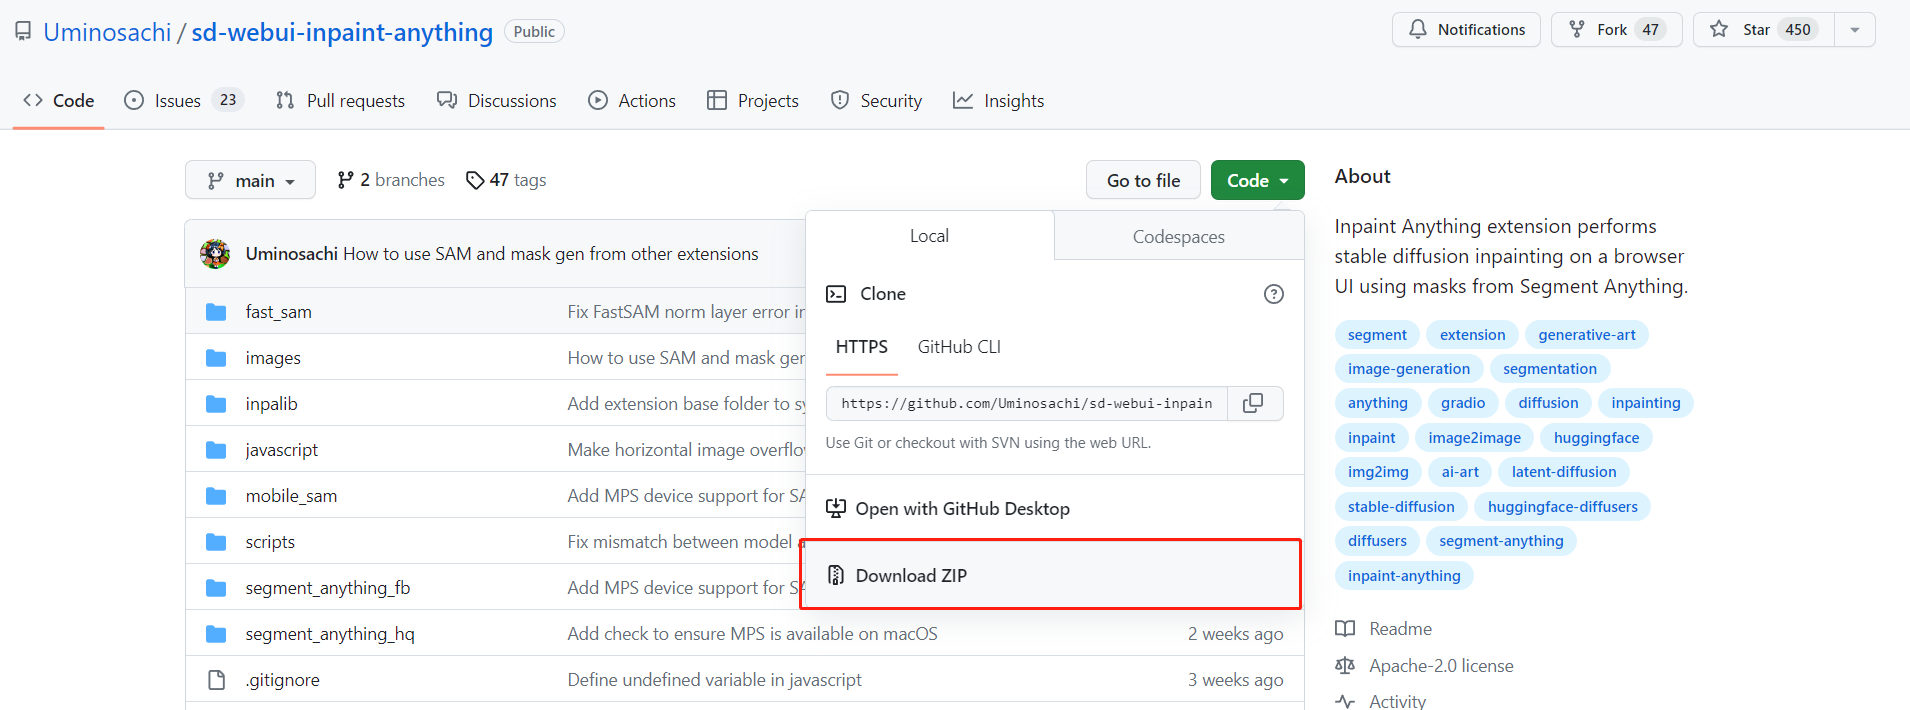Click the tags icon next to 47
Image resolution: width=1910 pixels, height=710 pixels.
click(475, 180)
